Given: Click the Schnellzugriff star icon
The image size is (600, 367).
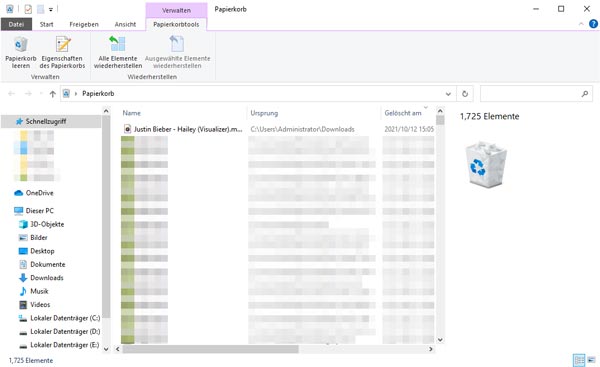Looking at the screenshot, I should [x=19, y=121].
